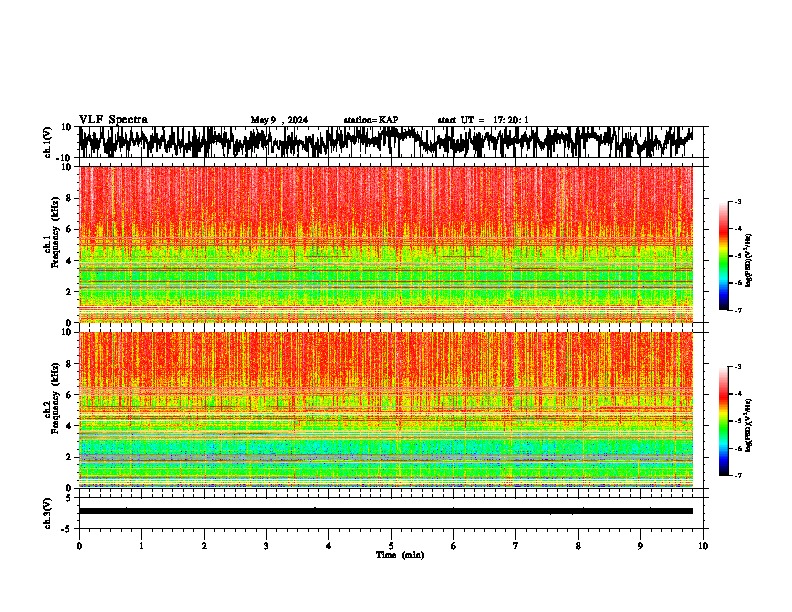Click the "8" kHz tick on ch.1 frequency axis
Screen dimensions: 792x612
coord(69,198)
